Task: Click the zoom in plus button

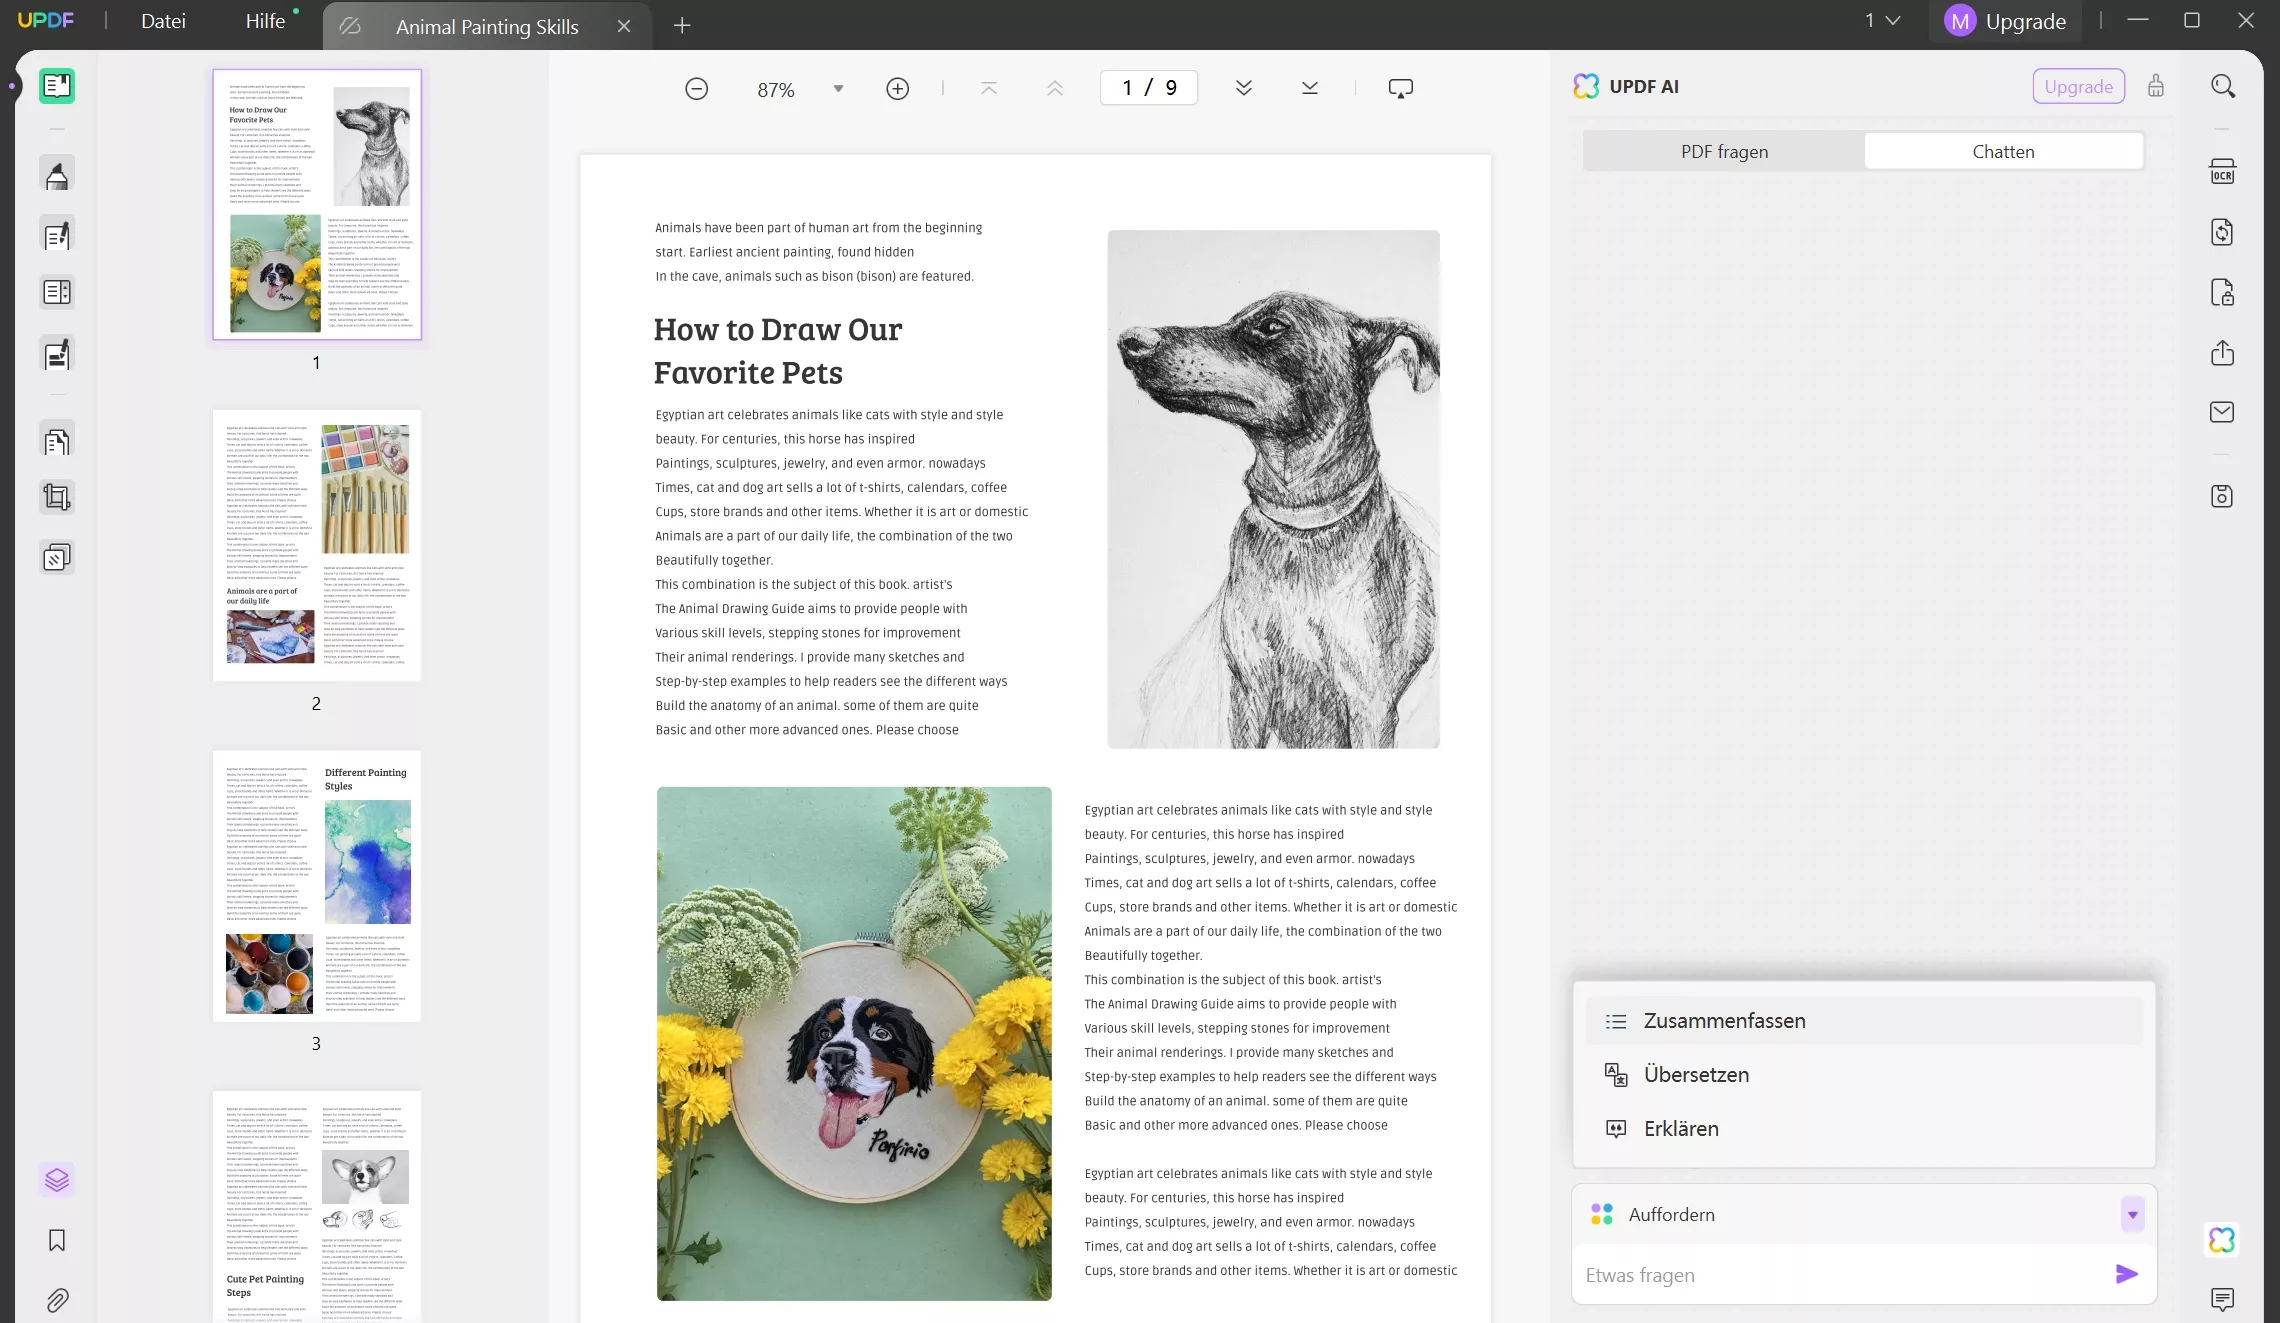Action: coord(897,89)
